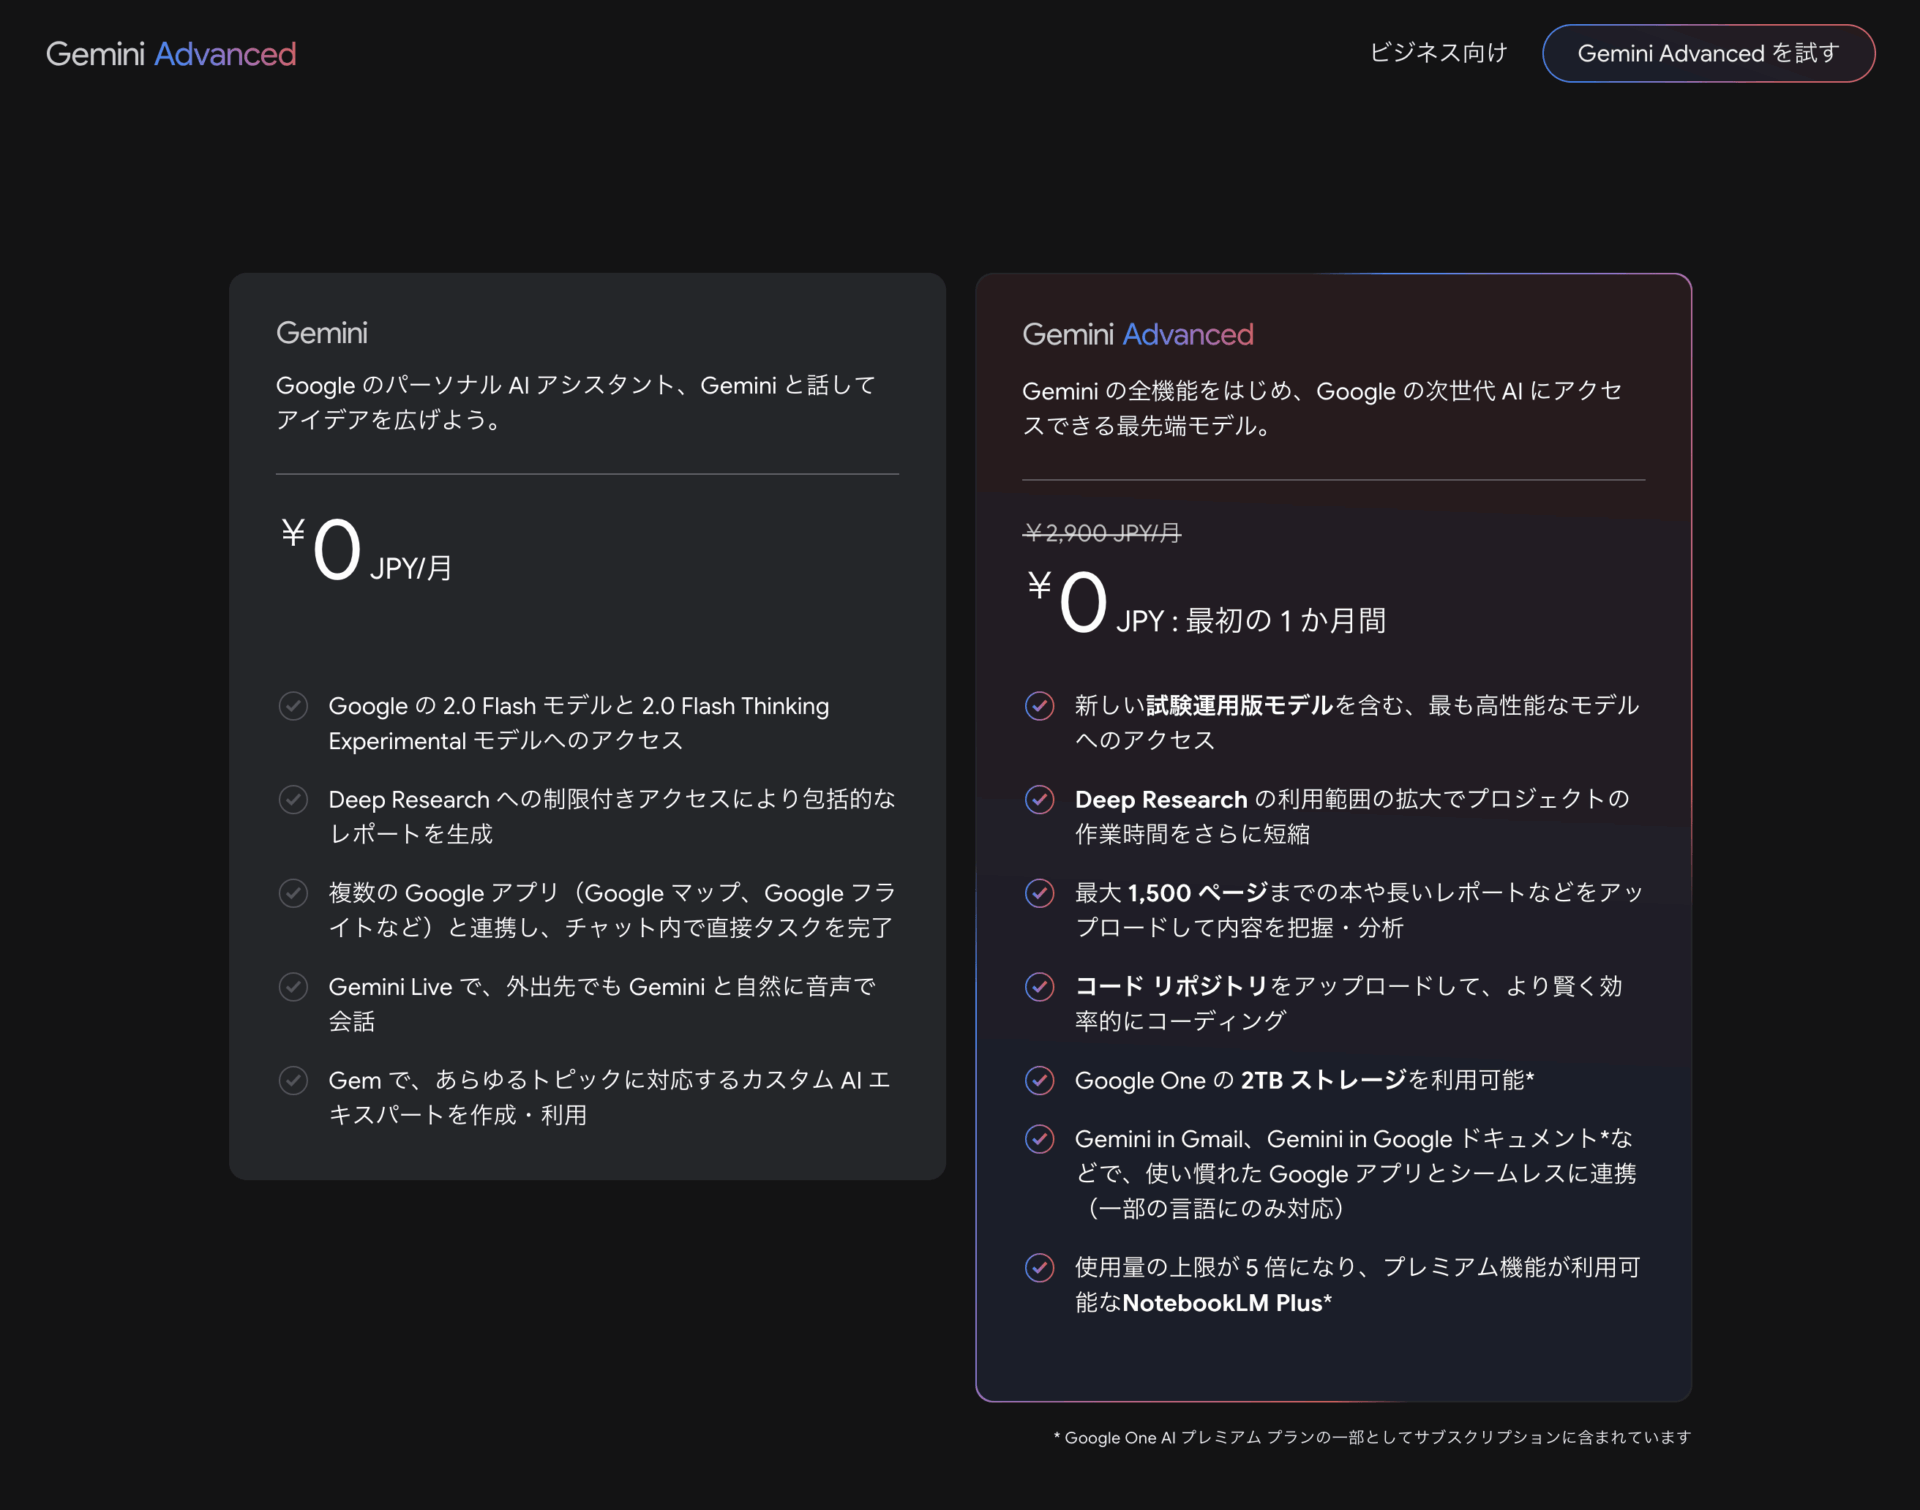
Task: Open the ビジネス向け menu item
Action: coord(1437,53)
